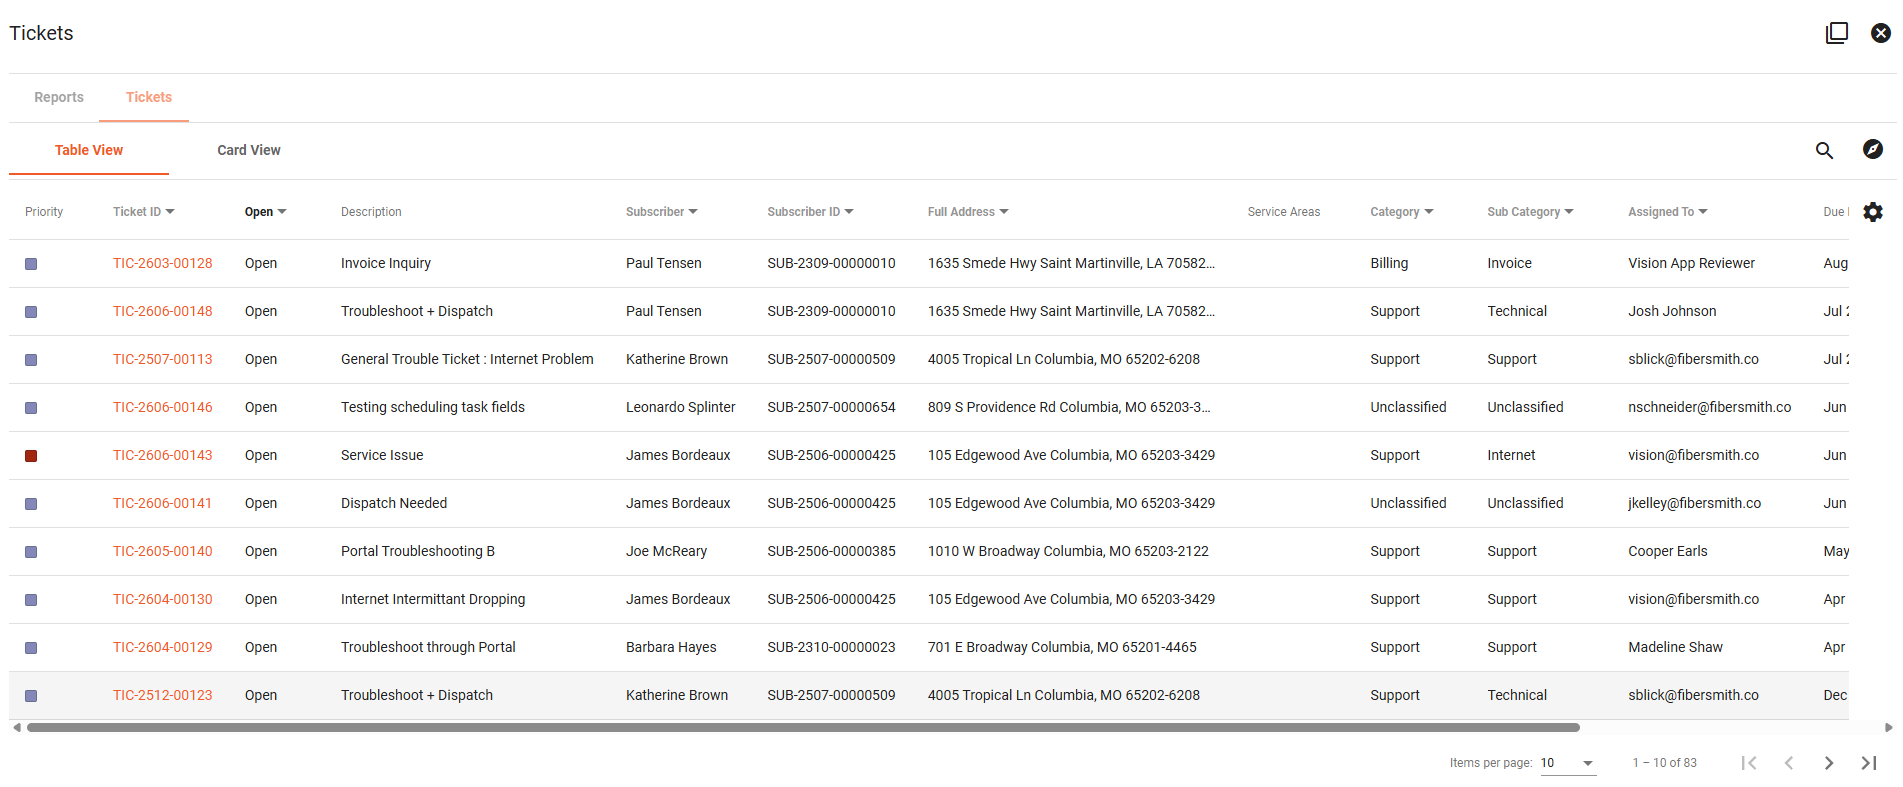This screenshot has height=787, width=1903.
Task: Close the Tickets panel with X icon
Action: (x=1881, y=33)
